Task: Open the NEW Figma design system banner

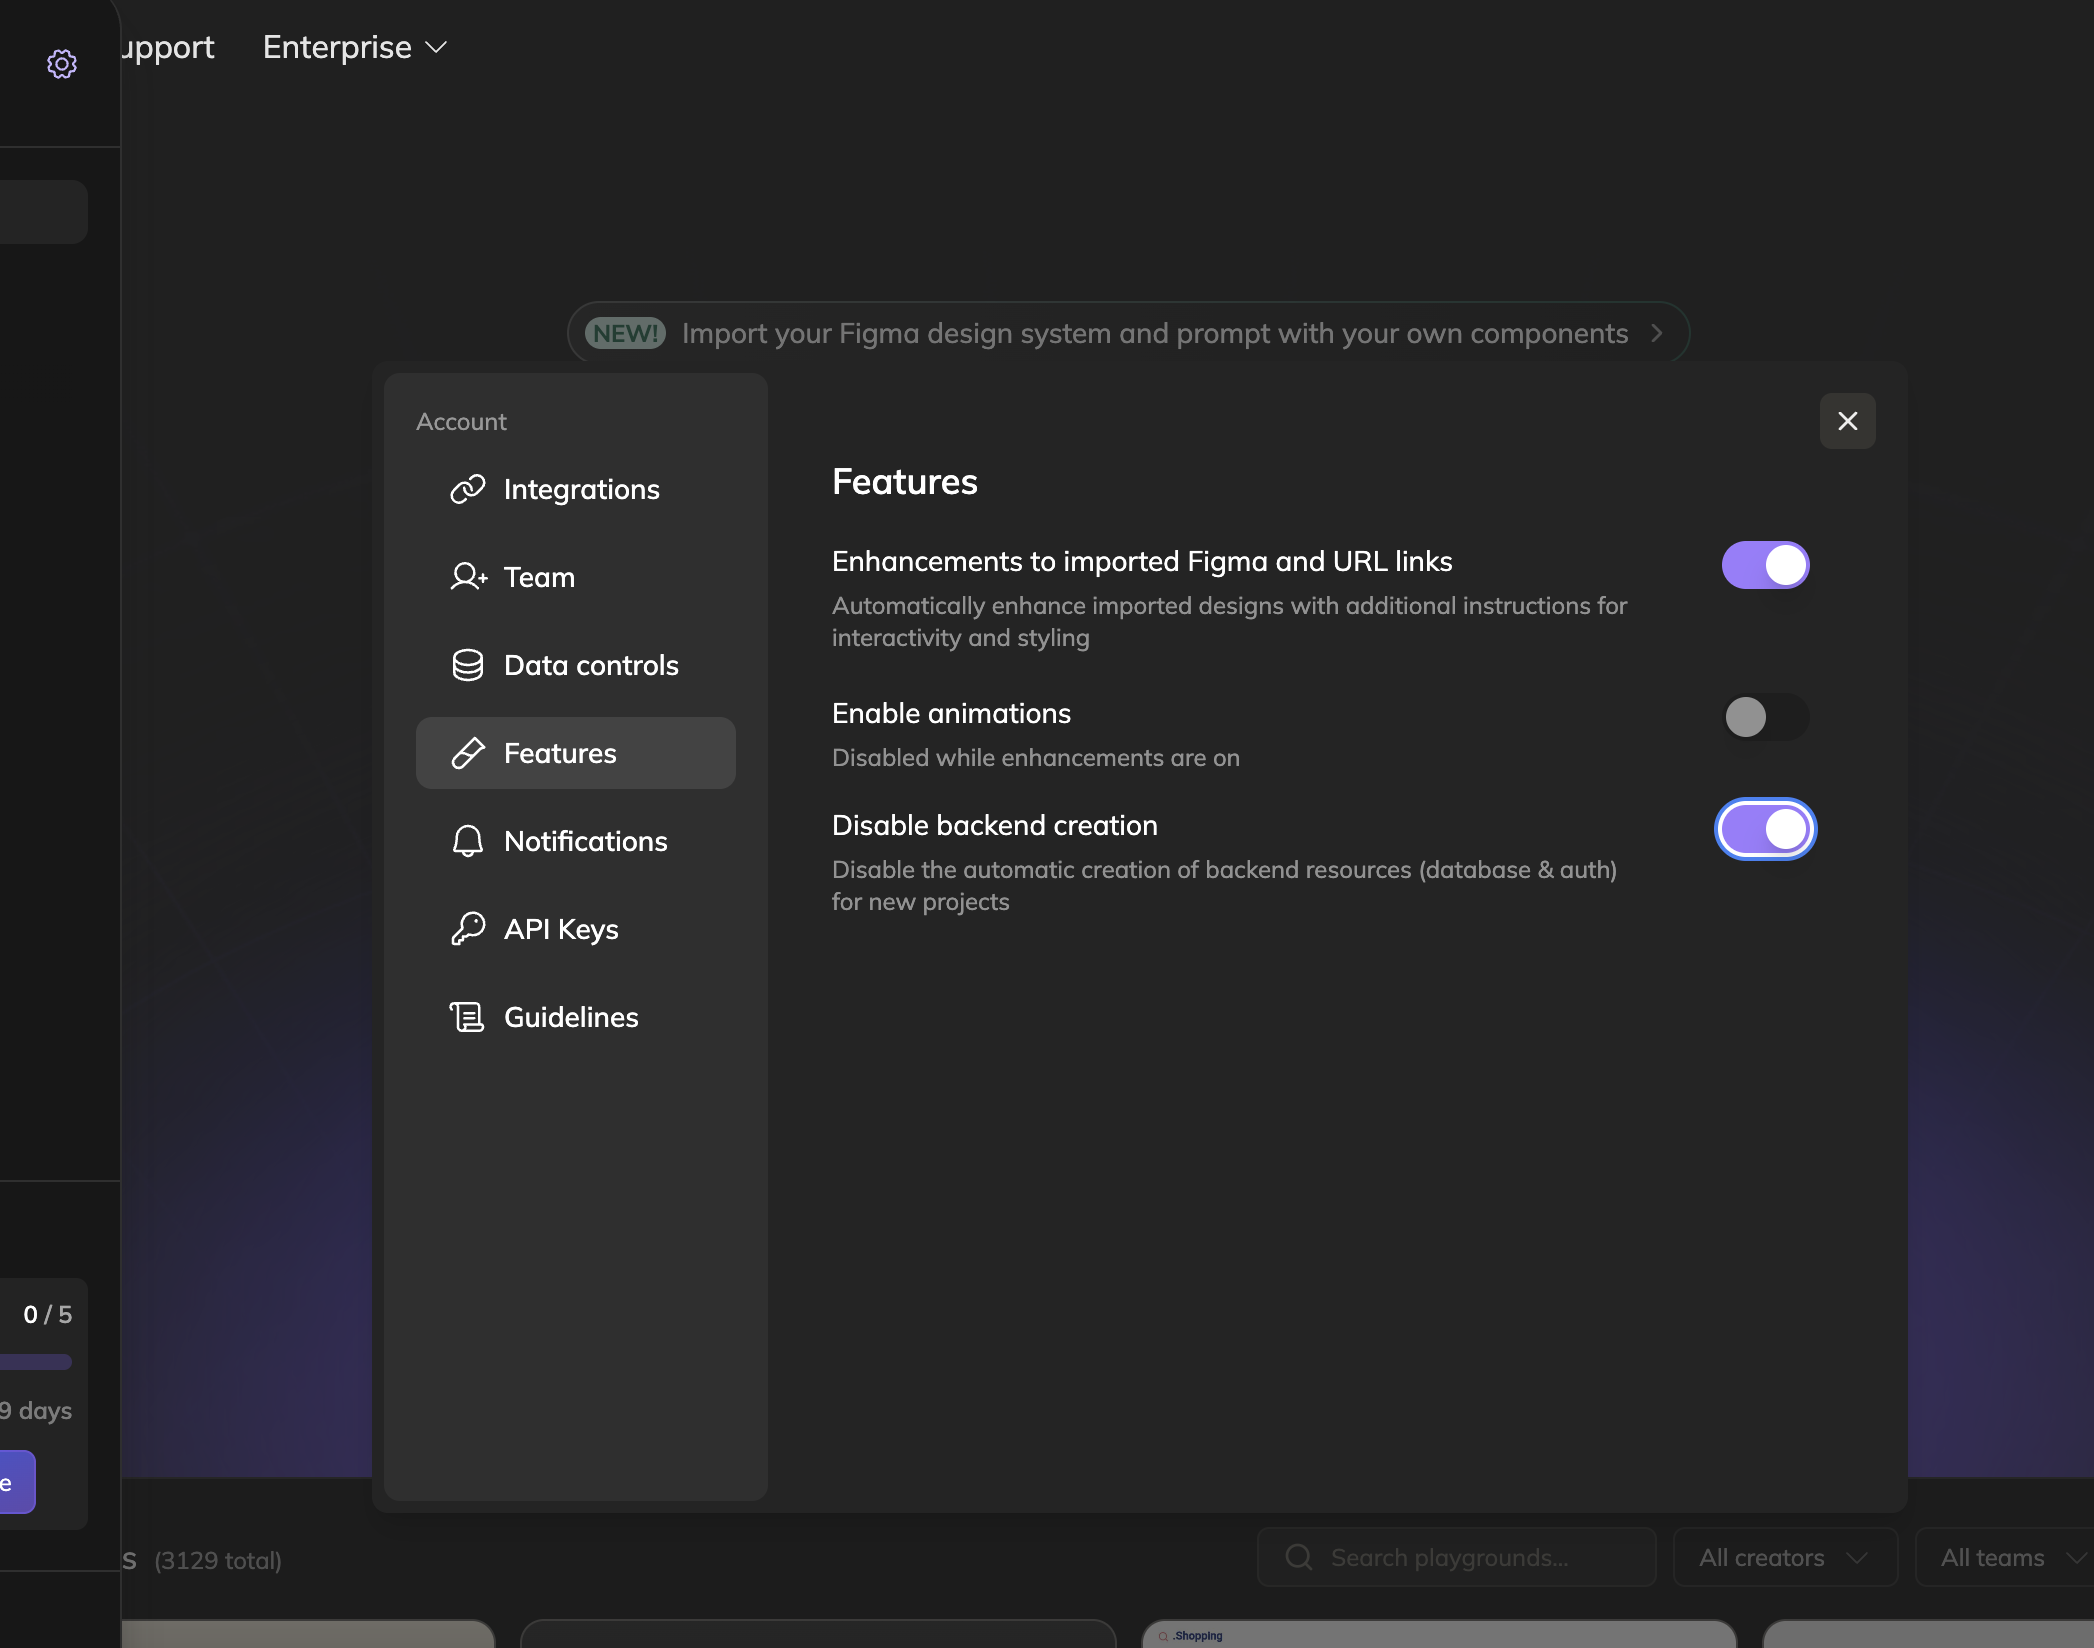Action: point(1127,333)
